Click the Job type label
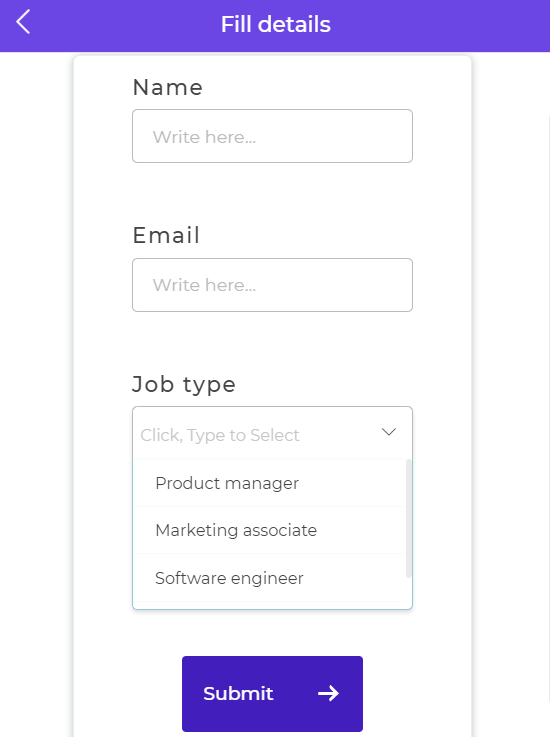The height and width of the screenshot is (739, 550). (x=184, y=385)
